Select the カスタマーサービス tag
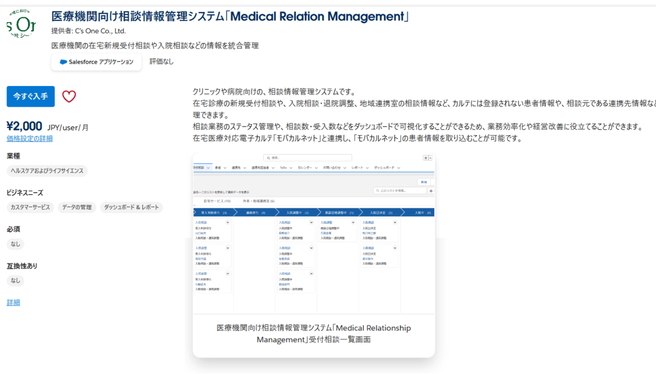This screenshot has height=374, width=656. point(30,207)
